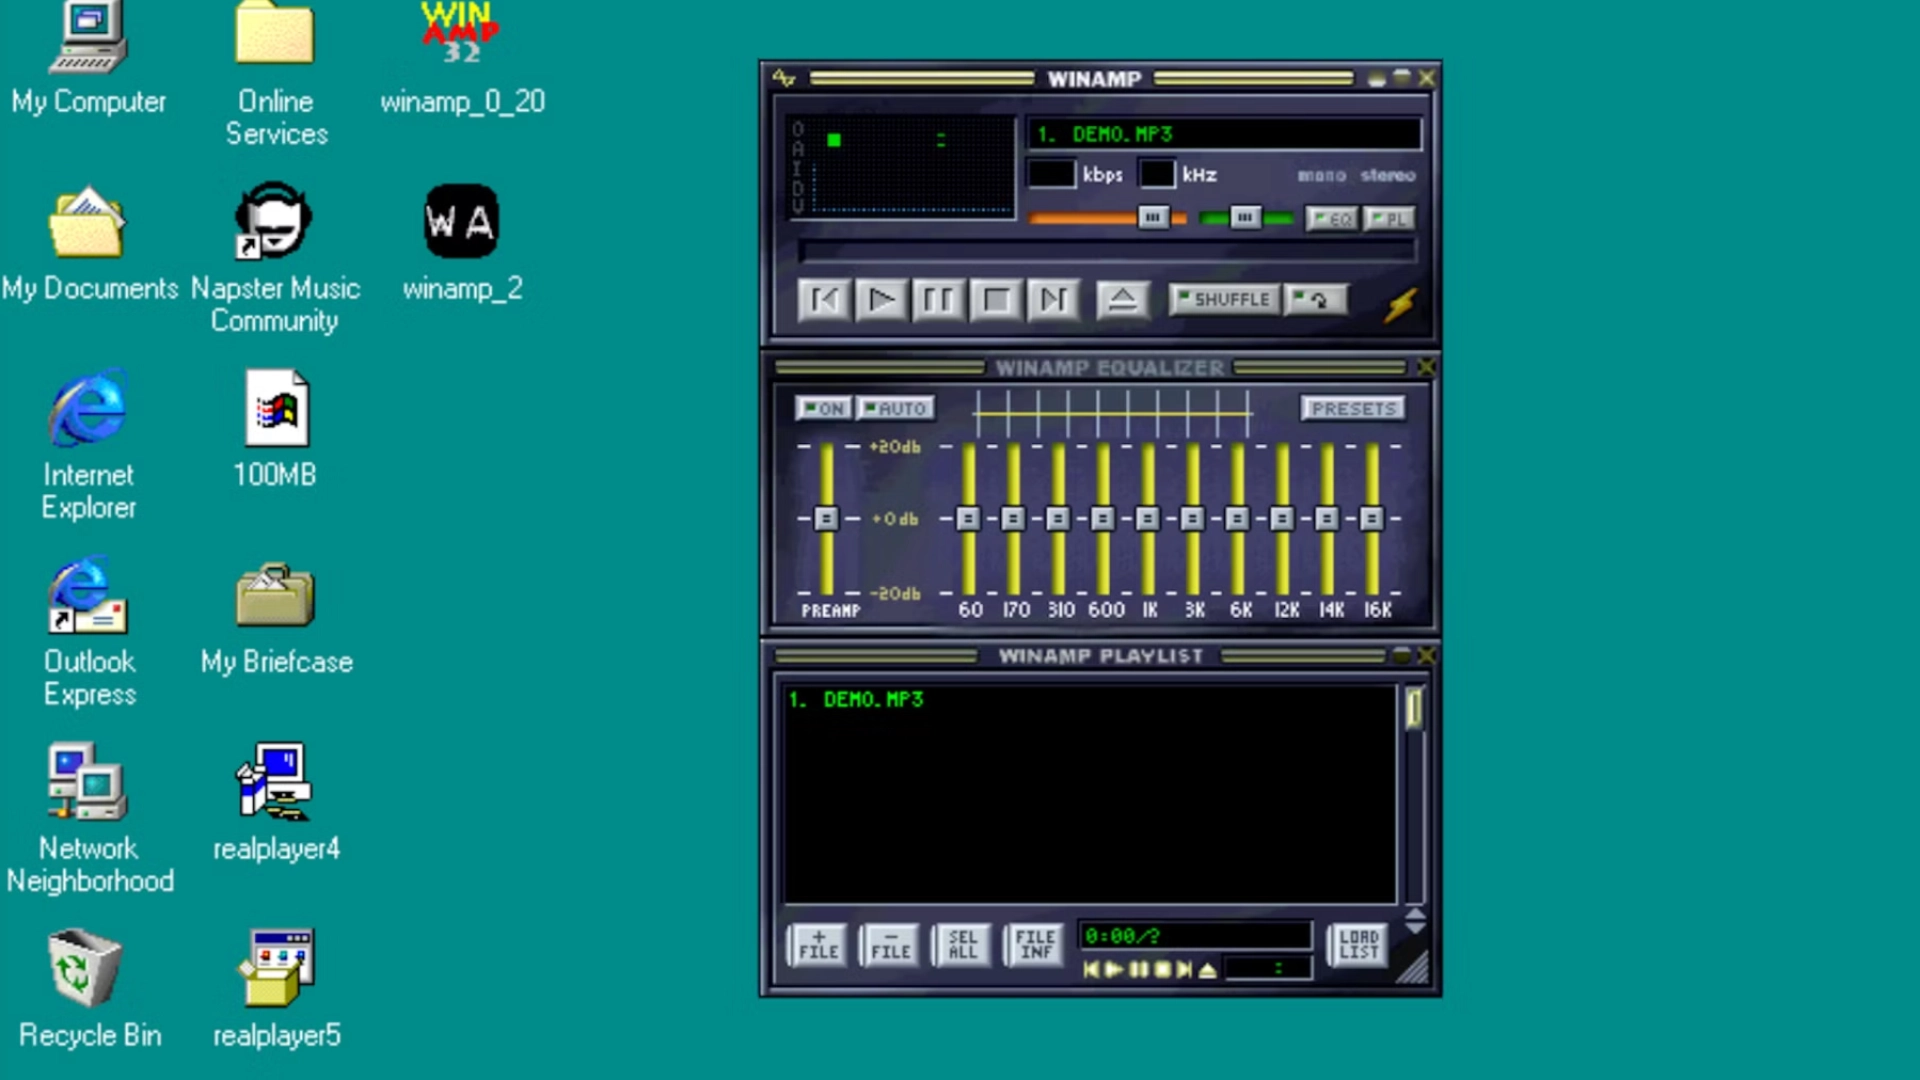The height and width of the screenshot is (1080, 1920).
Task: Click the volume slider handle
Action: pyautogui.click(x=1153, y=217)
